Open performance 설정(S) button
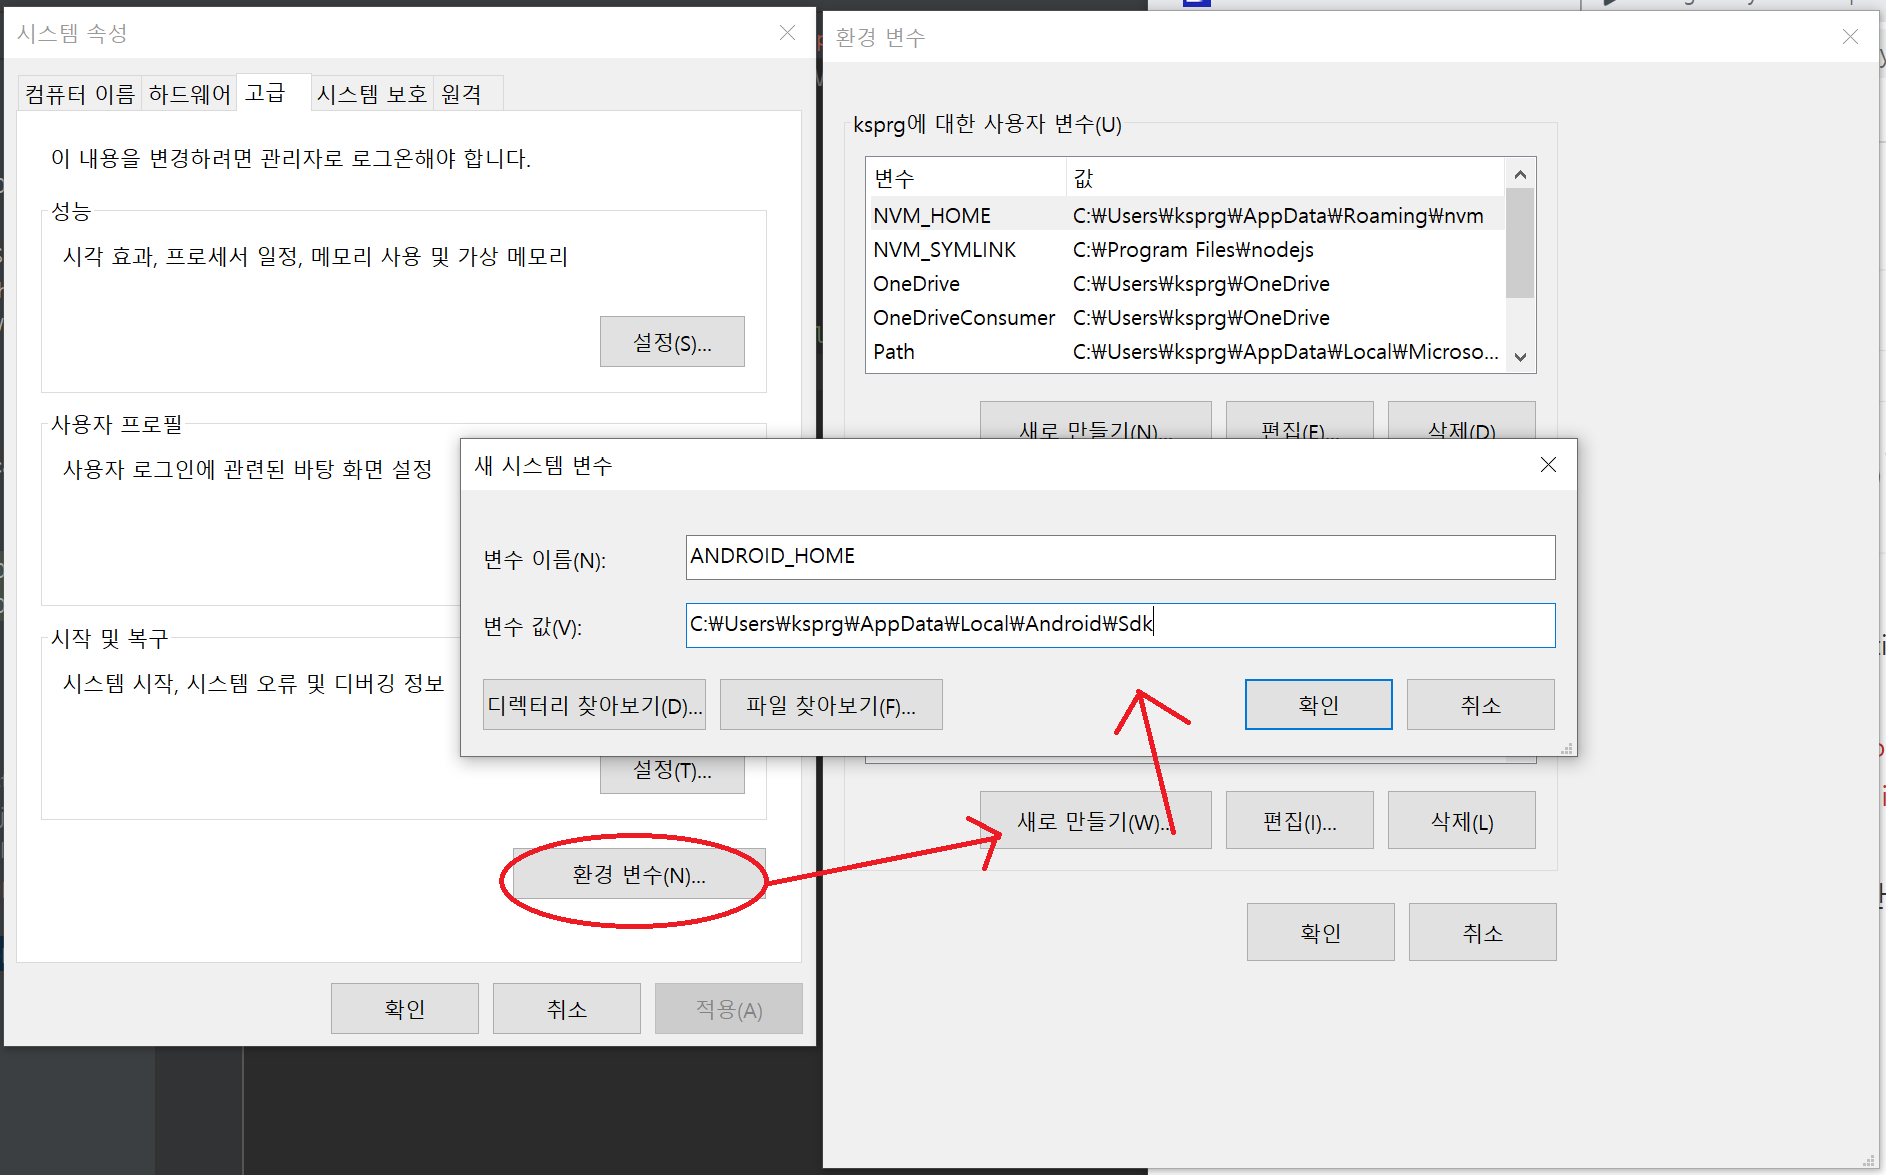This screenshot has height=1175, width=1886. (672, 342)
